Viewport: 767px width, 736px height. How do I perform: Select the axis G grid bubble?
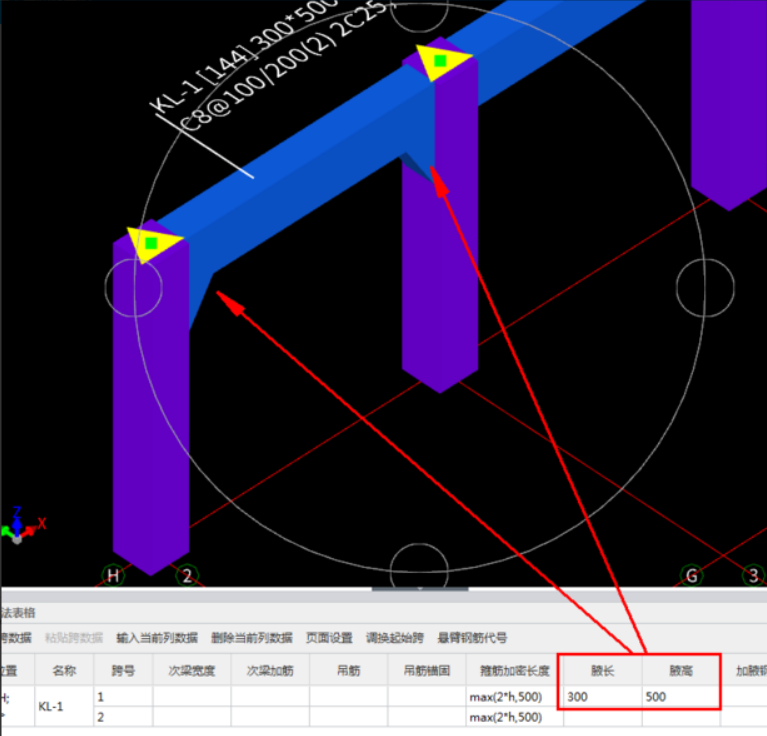pyautogui.click(x=690, y=575)
